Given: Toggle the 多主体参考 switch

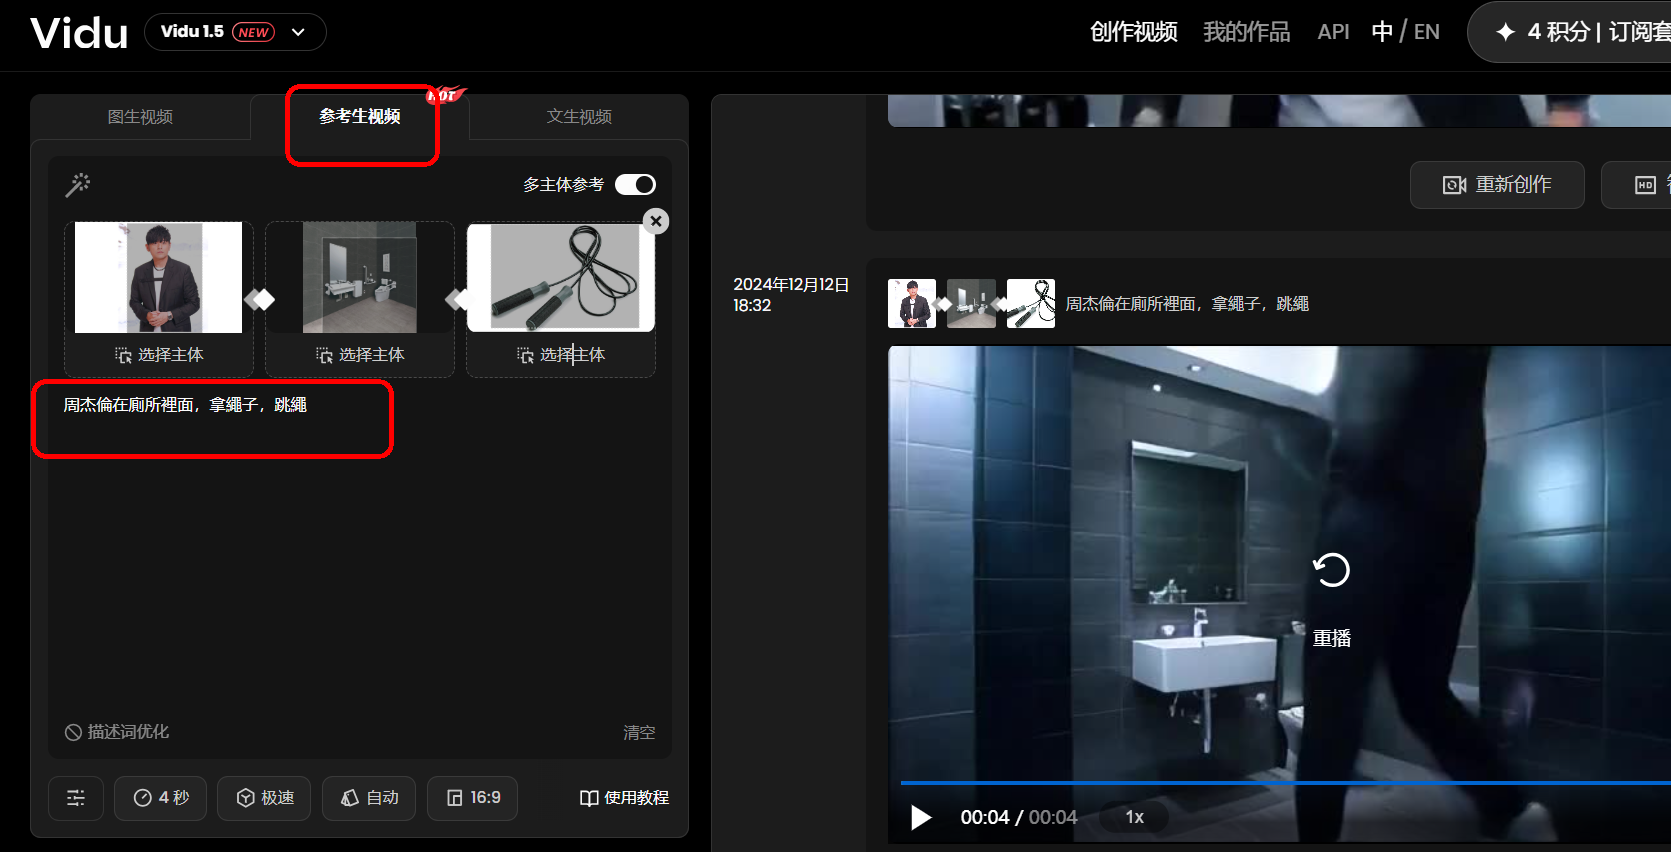Looking at the screenshot, I should [635, 185].
